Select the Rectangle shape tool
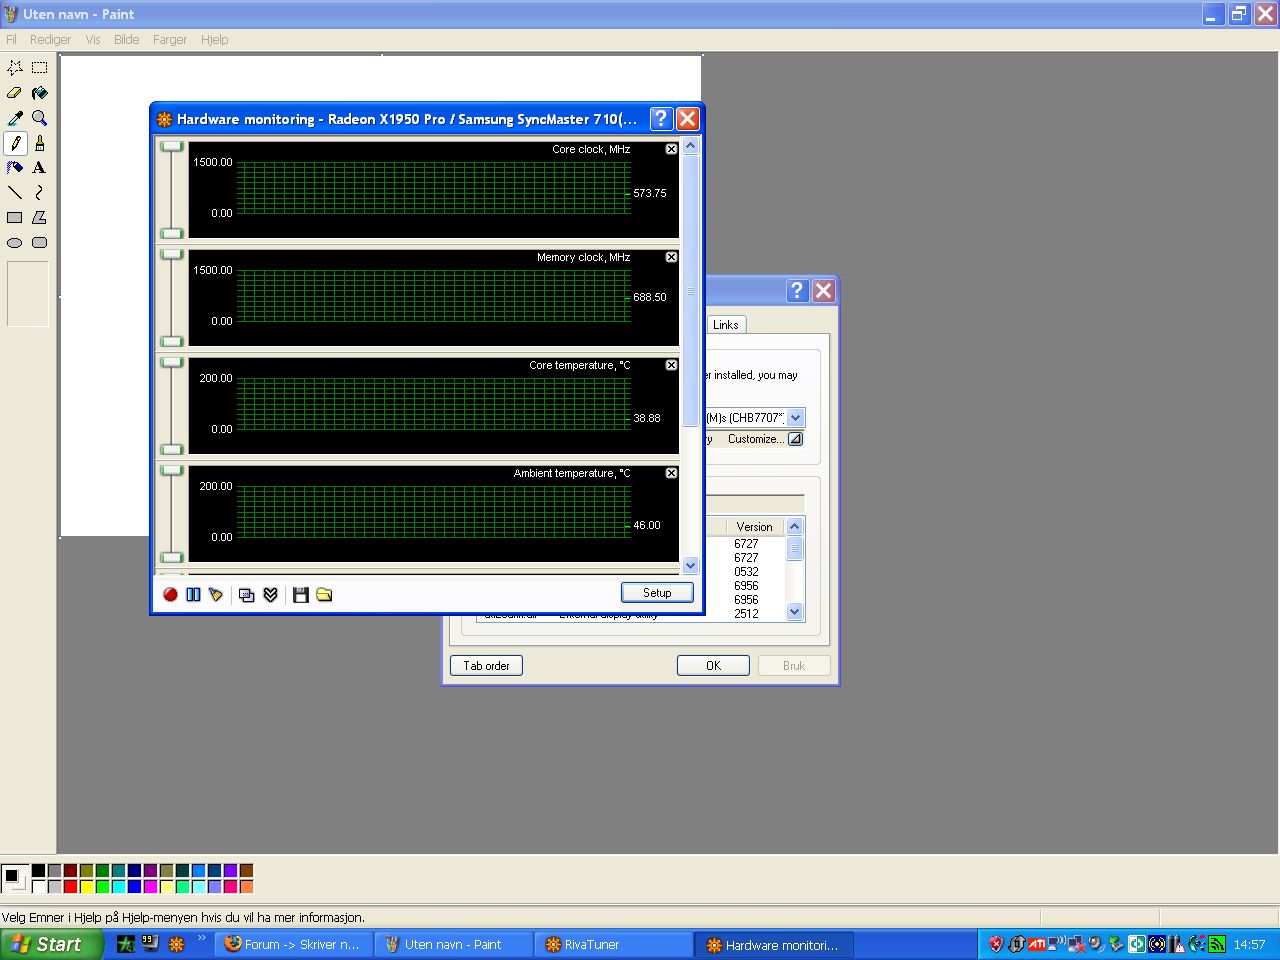The image size is (1280, 960). click(15, 218)
